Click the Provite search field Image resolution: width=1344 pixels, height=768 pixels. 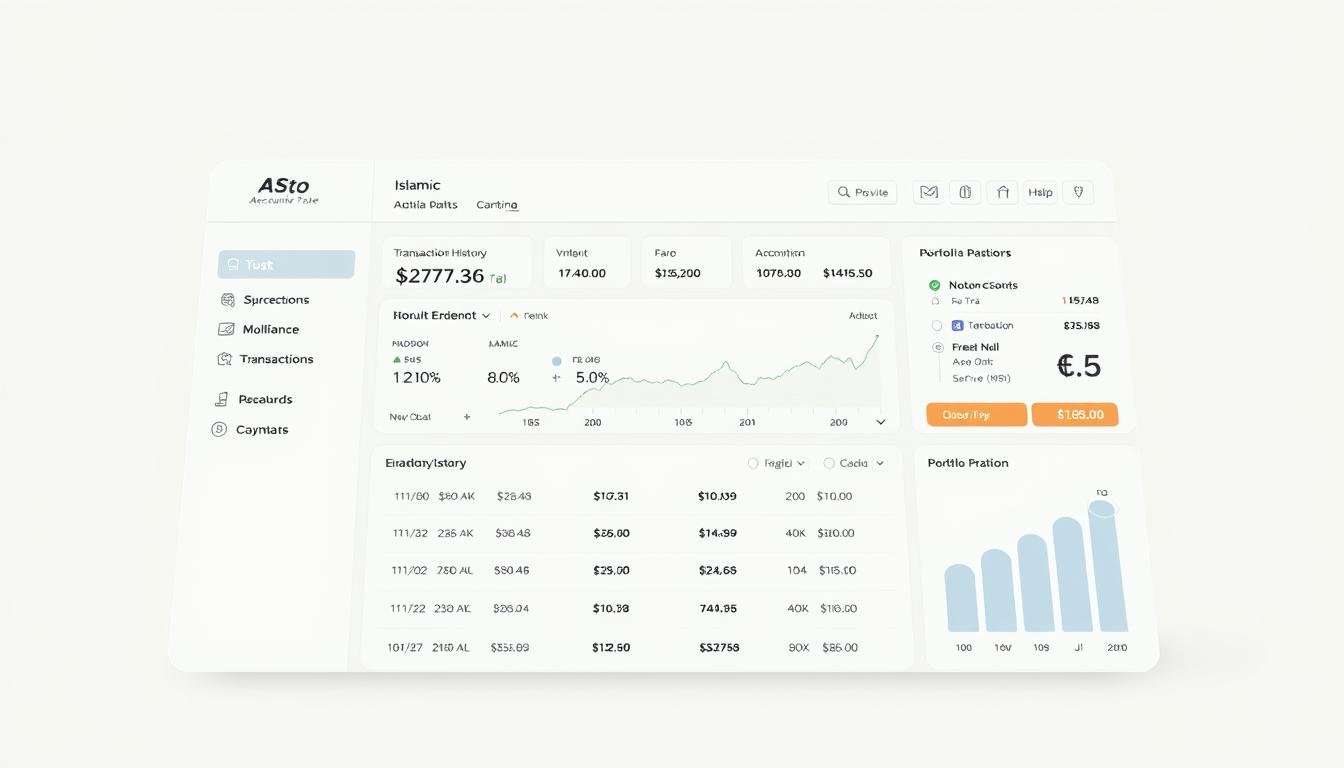click(862, 192)
